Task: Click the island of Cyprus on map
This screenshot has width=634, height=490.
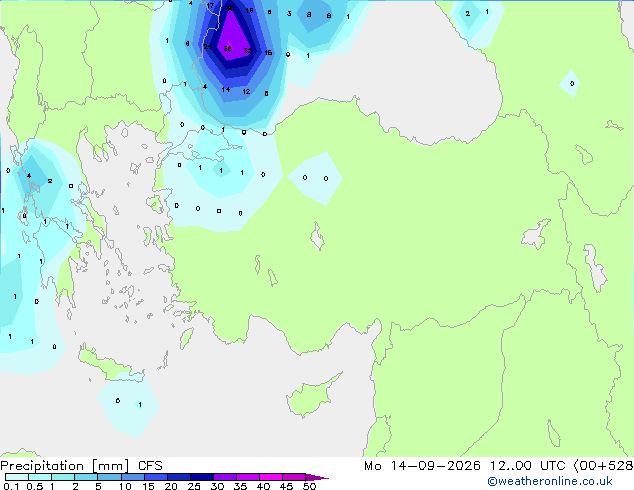Action: 311,396
